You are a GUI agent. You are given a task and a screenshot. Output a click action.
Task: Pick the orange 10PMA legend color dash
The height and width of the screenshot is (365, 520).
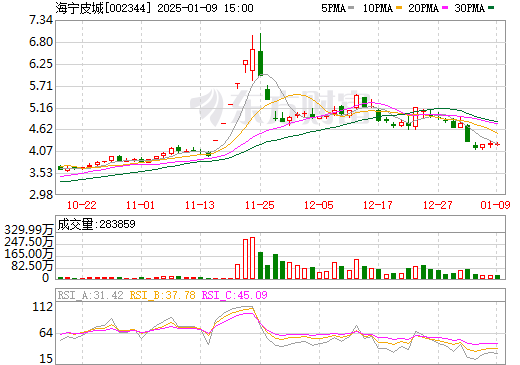pos(399,7)
